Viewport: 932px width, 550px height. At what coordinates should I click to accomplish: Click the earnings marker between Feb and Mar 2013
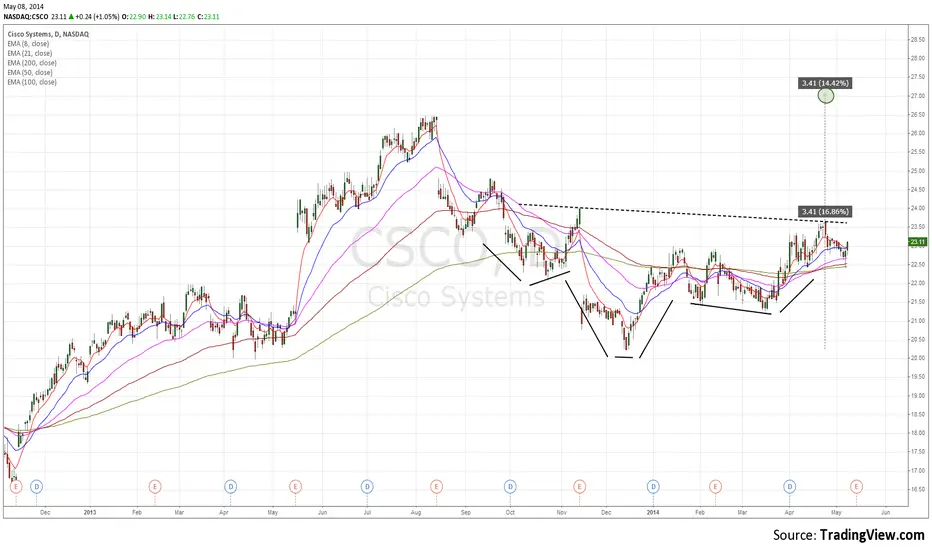point(155,486)
